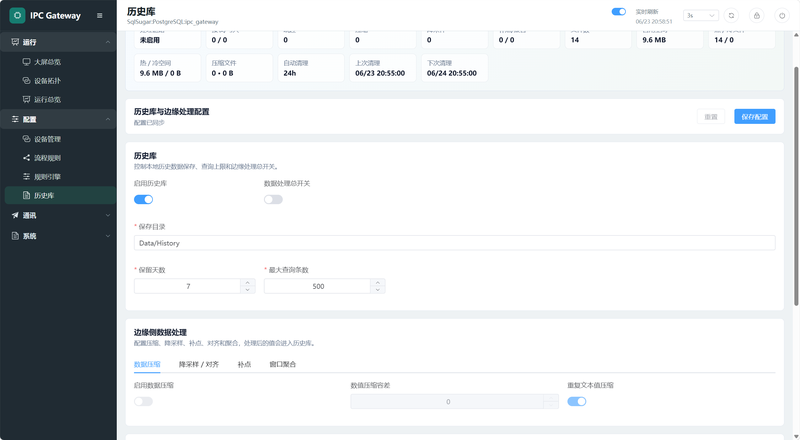
Task: Switch to the 数据压缩 tab
Action: click(x=147, y=364)
